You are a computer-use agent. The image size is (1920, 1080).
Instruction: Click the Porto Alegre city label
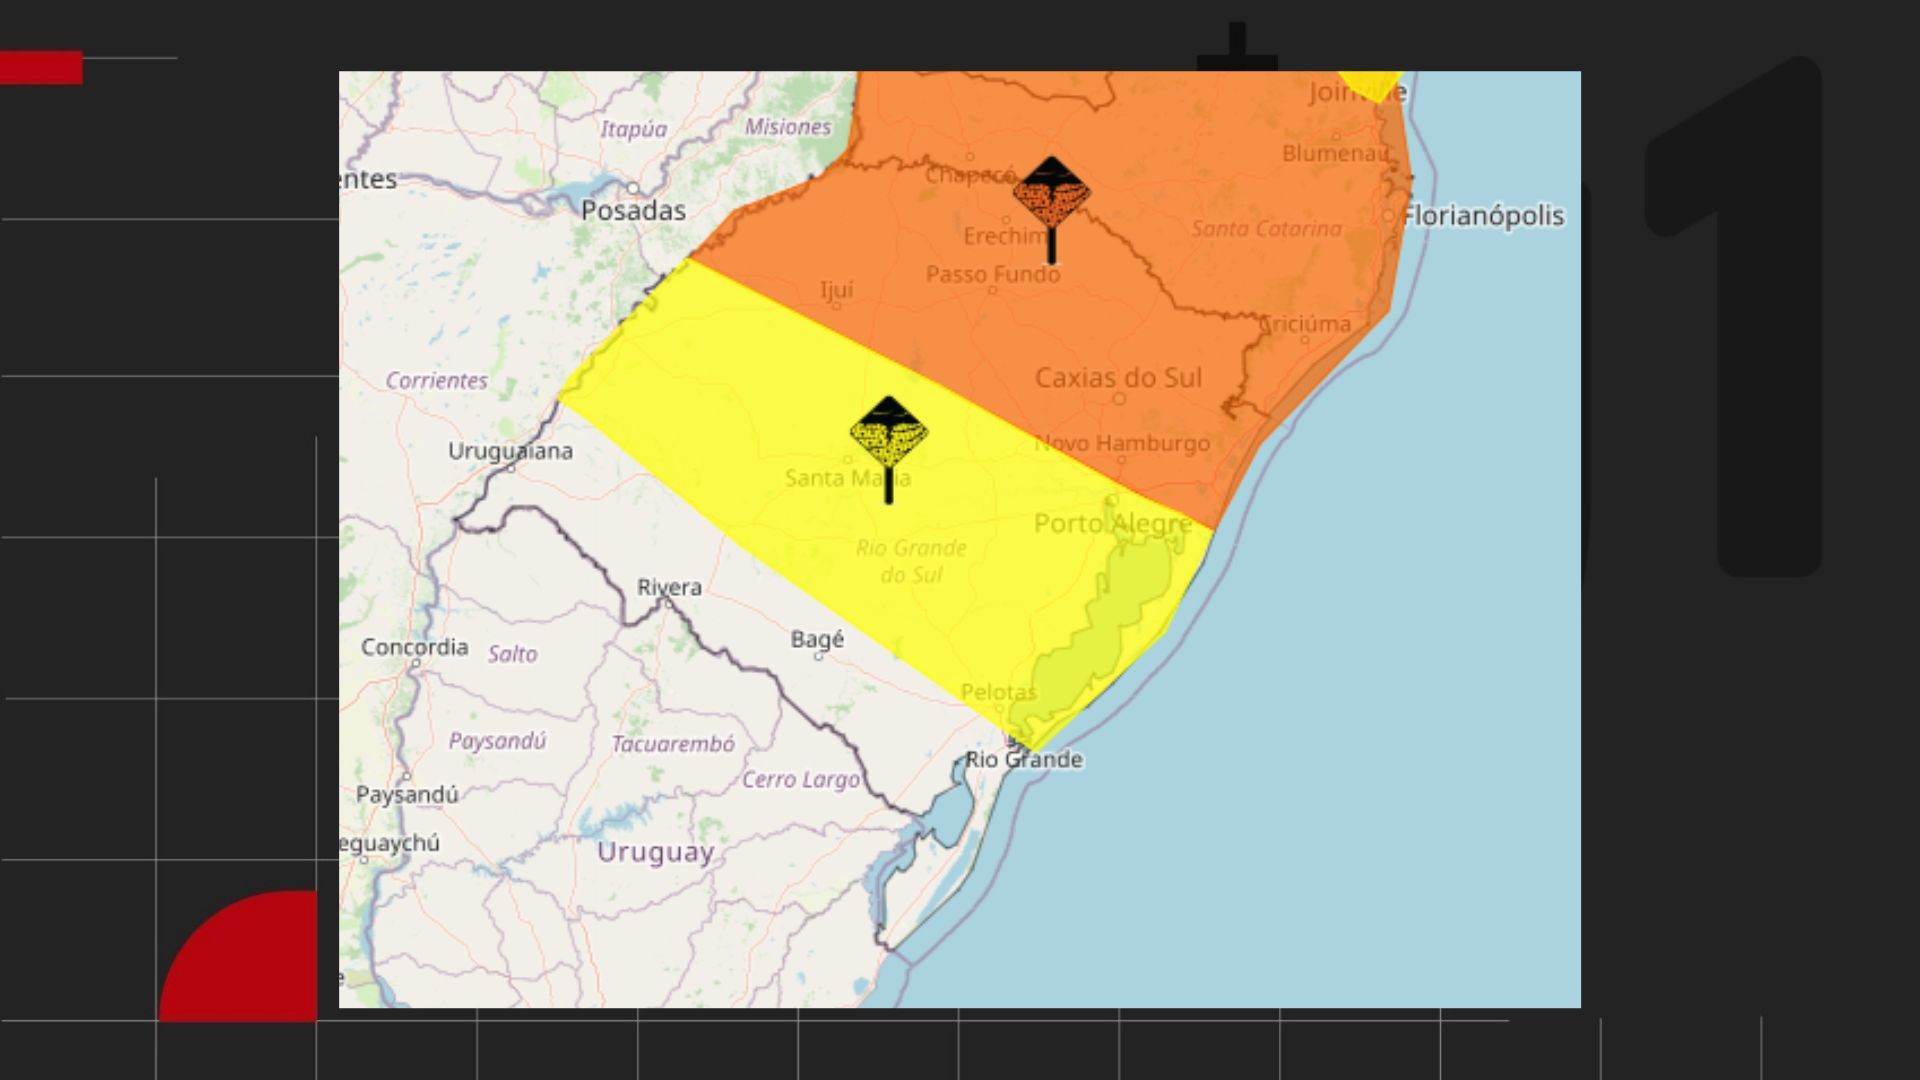(1112, 523)
